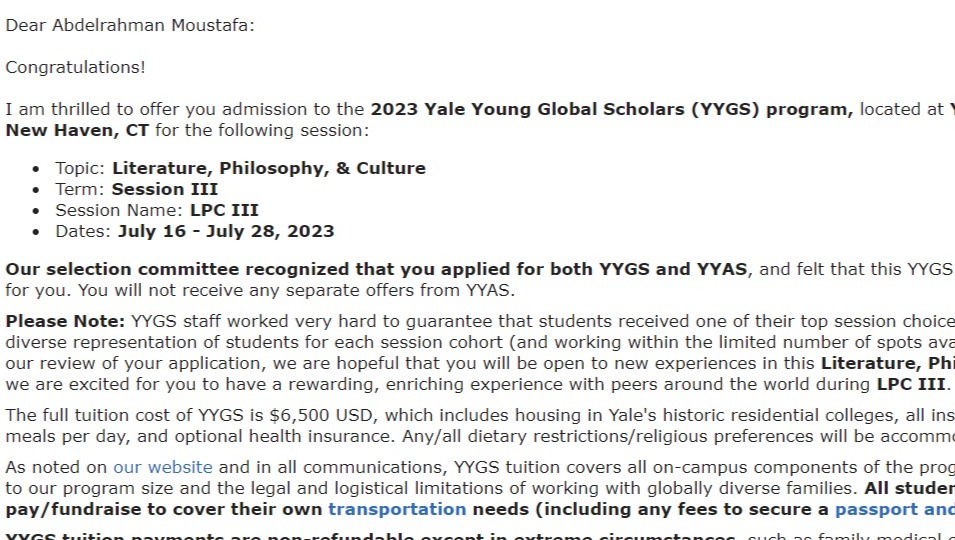Viewport: 955px width, 540px height.
Task: Click the "New Haven, CT" bold text
Action: pos(77,130)
